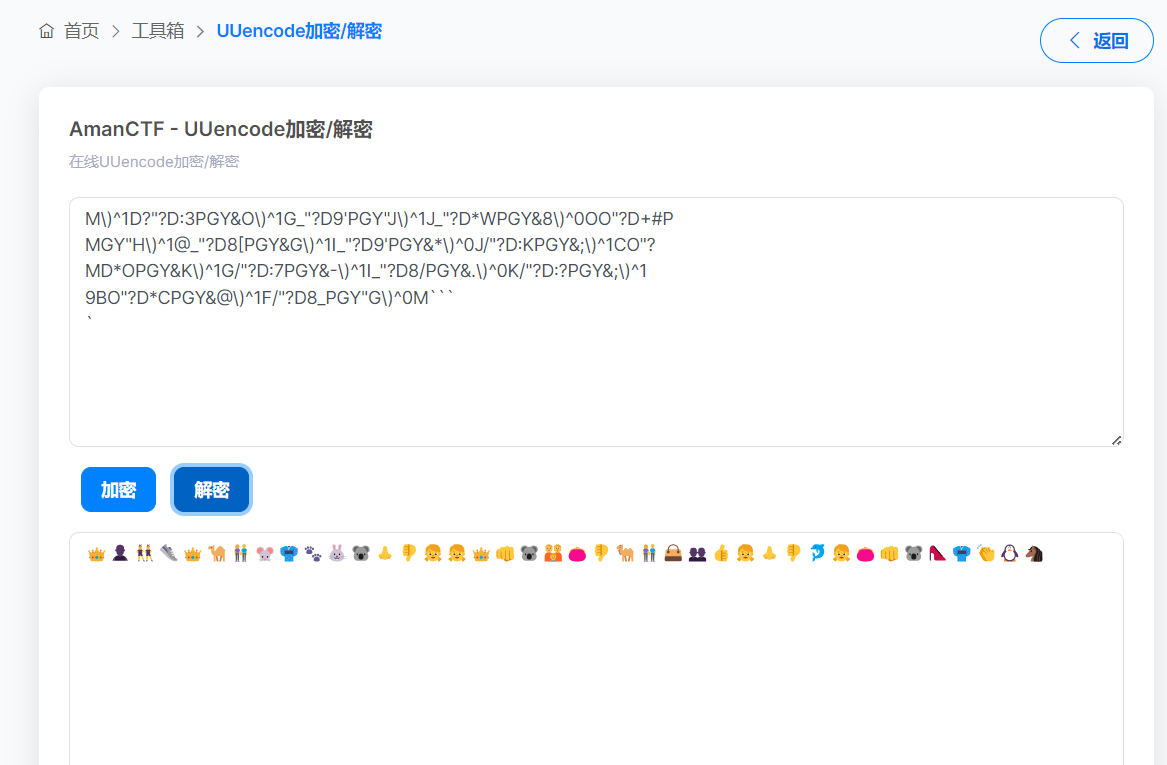Image resolution: width=1167 pixels, height=765 pixels.
Task: Click the AmanCTF - UUencode加密/解密 heading
Action: [221, 129]
